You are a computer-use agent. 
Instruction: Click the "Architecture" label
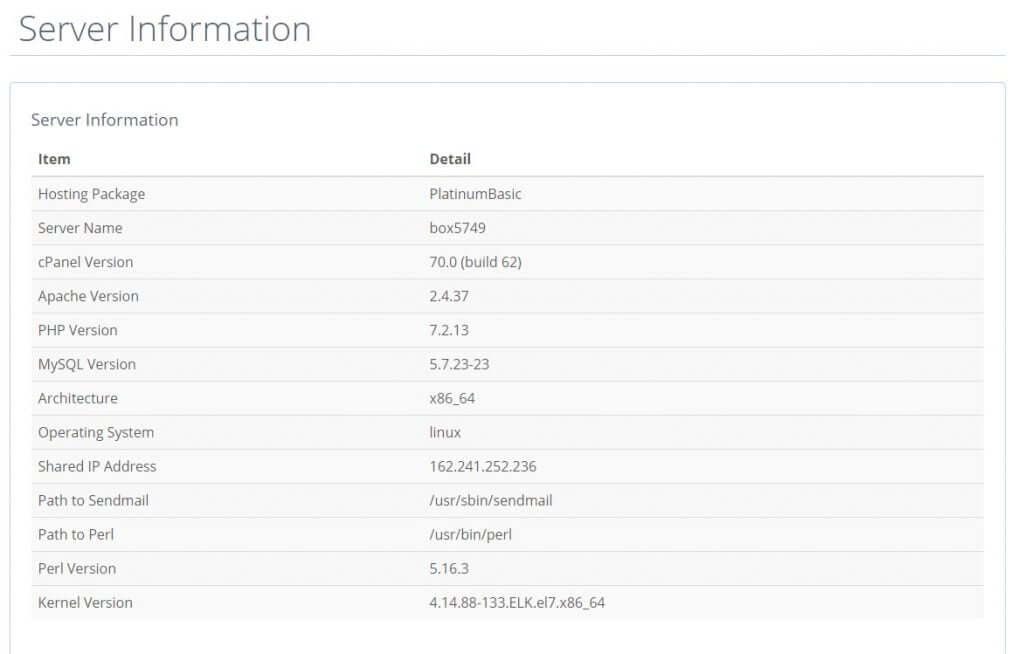pos(78,398)
